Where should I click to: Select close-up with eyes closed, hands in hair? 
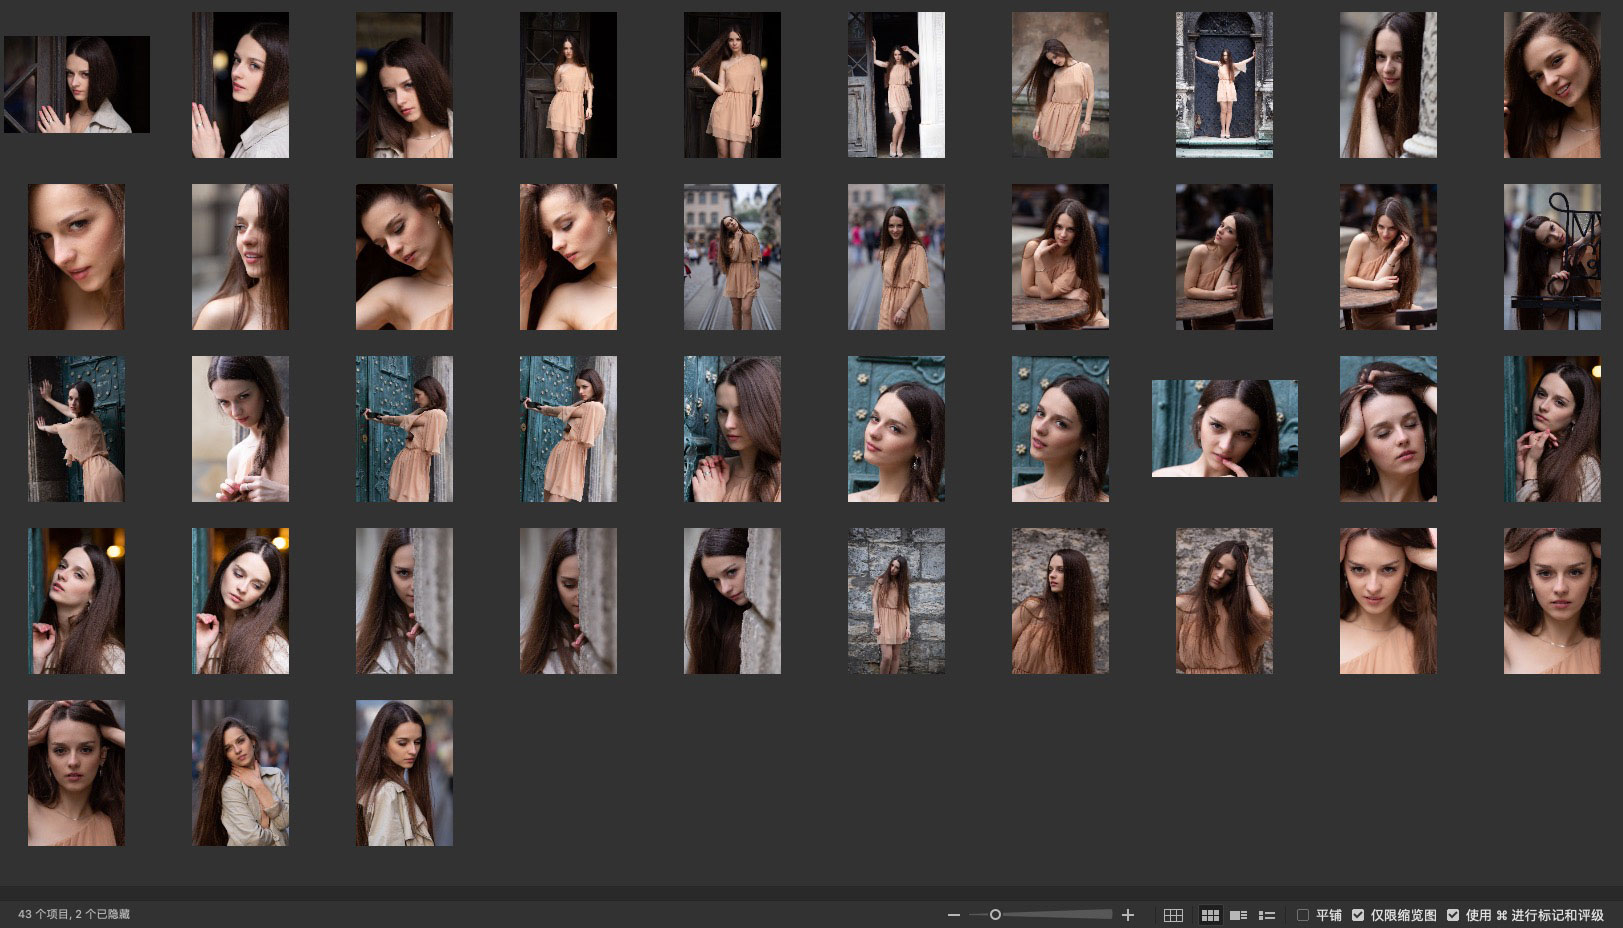point(1388,429)
